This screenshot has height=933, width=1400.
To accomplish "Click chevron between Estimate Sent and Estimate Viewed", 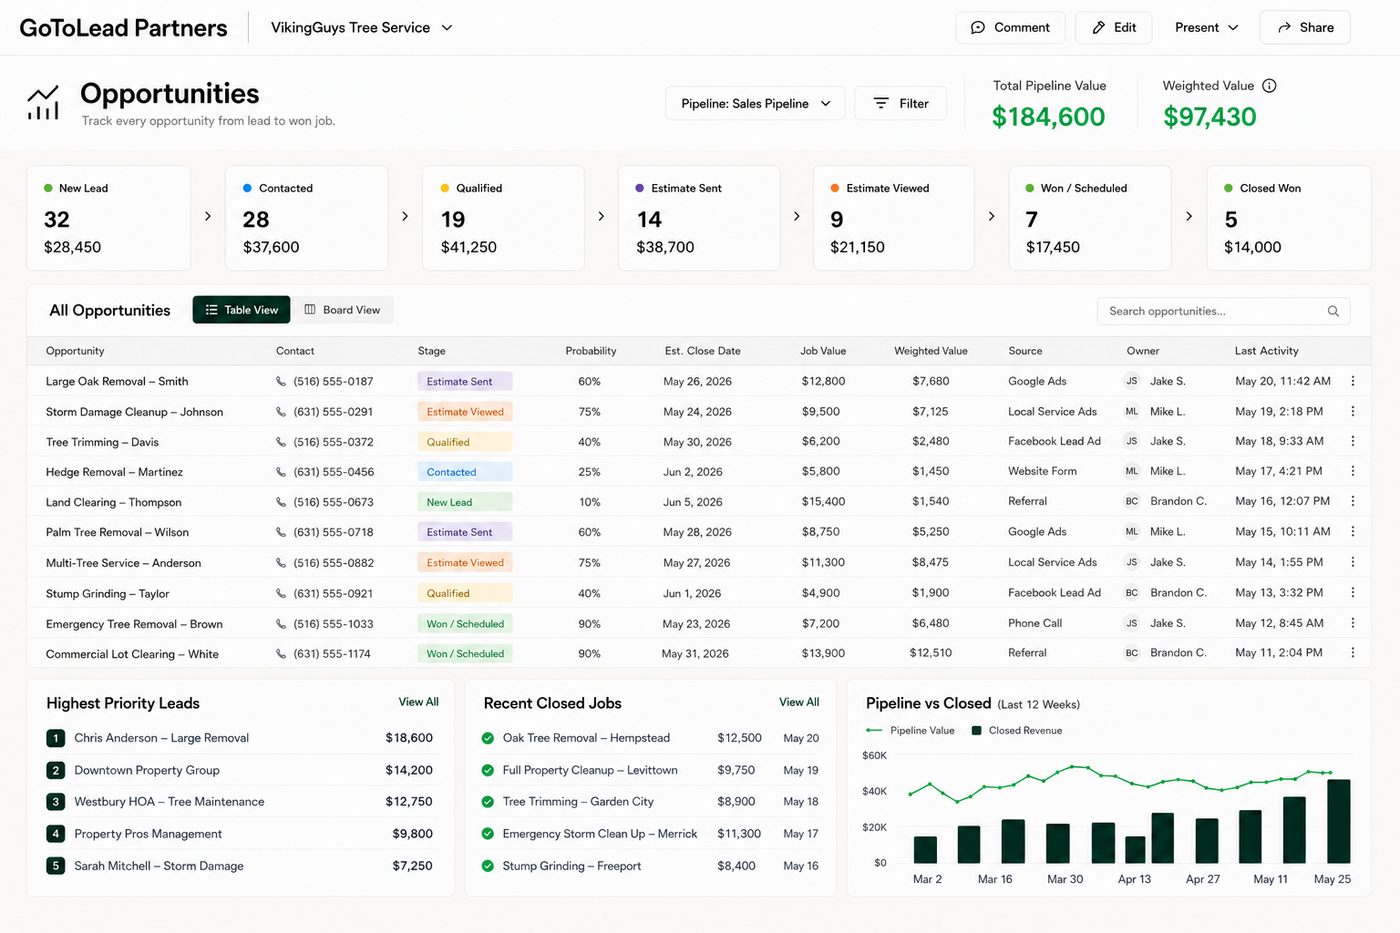I will [797, 216].
